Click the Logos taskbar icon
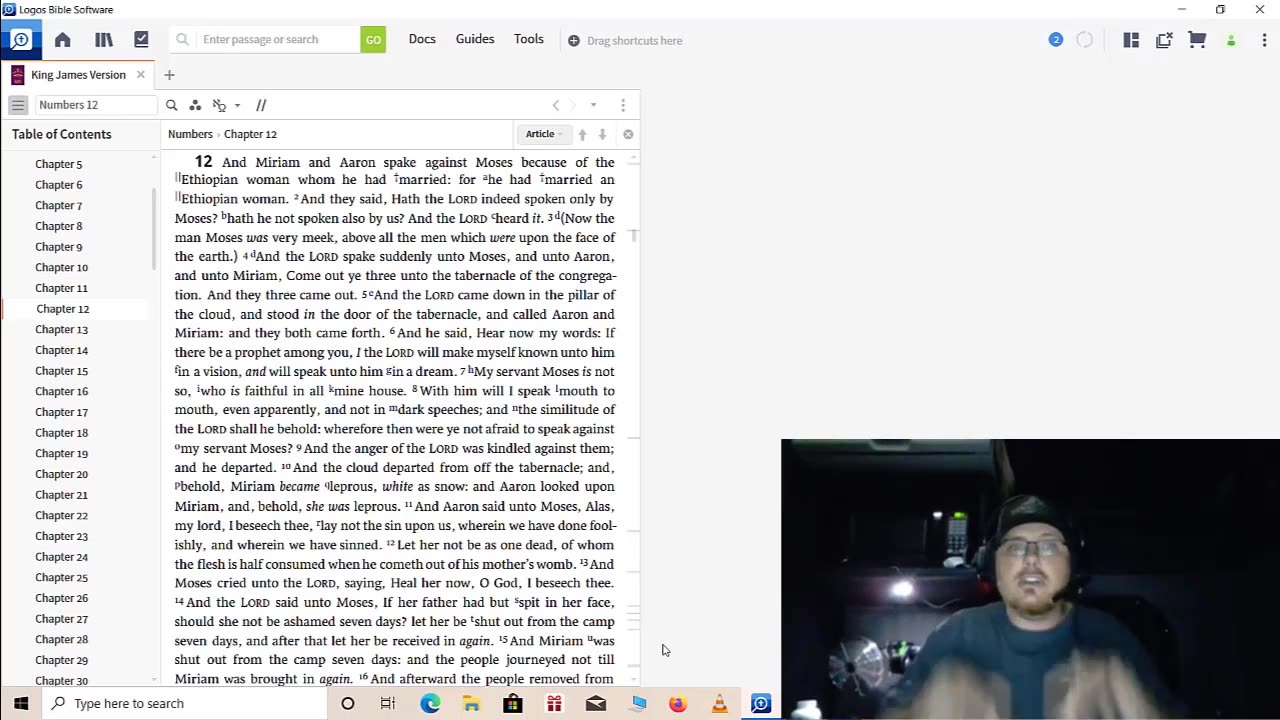 [x=761, y=703]
